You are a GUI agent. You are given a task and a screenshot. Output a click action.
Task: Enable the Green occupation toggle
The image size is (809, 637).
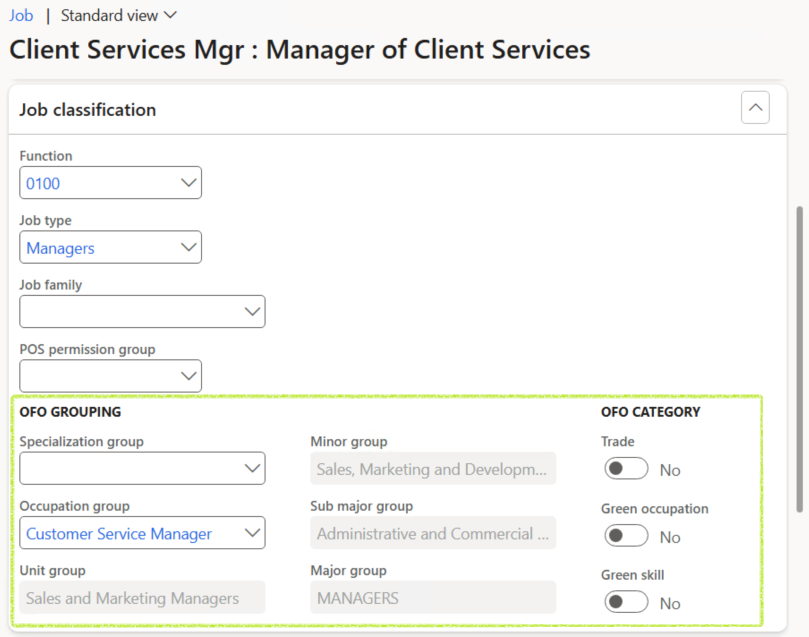point(626,535)
